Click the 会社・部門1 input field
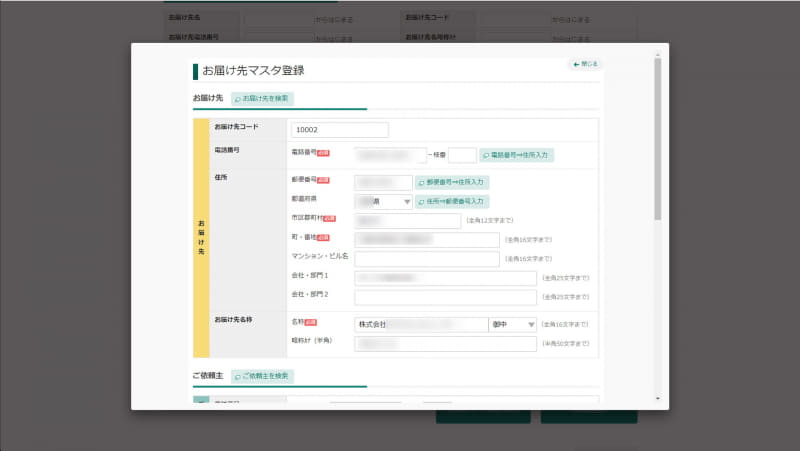800x451 pixels. pos(445,278)
